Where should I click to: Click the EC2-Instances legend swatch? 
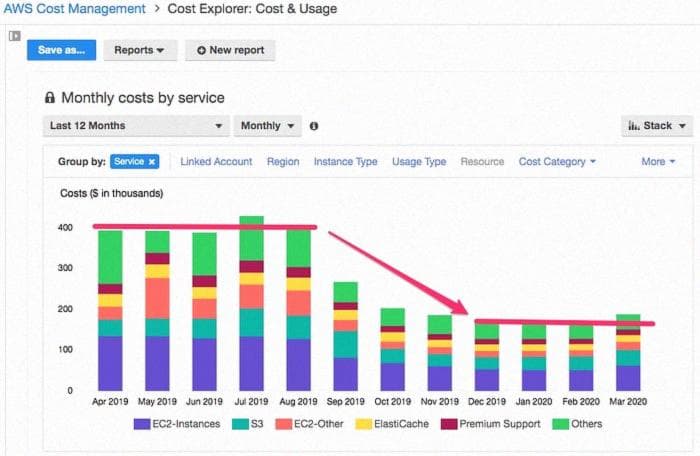click(142, 424)
